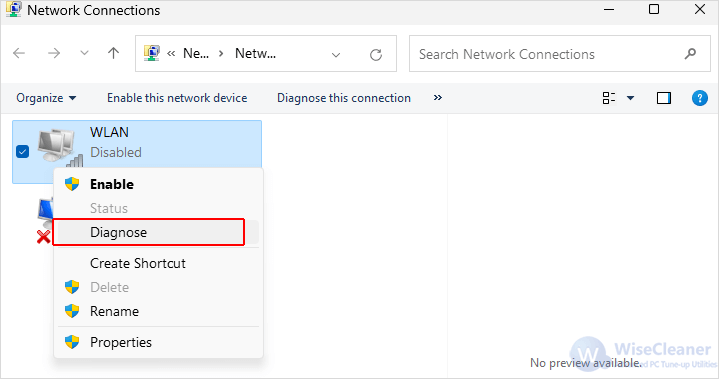The height and width of the screenshot is (379, 719).
Task: Click the Forward navigation arrow
Action: (x=54, y=53)
